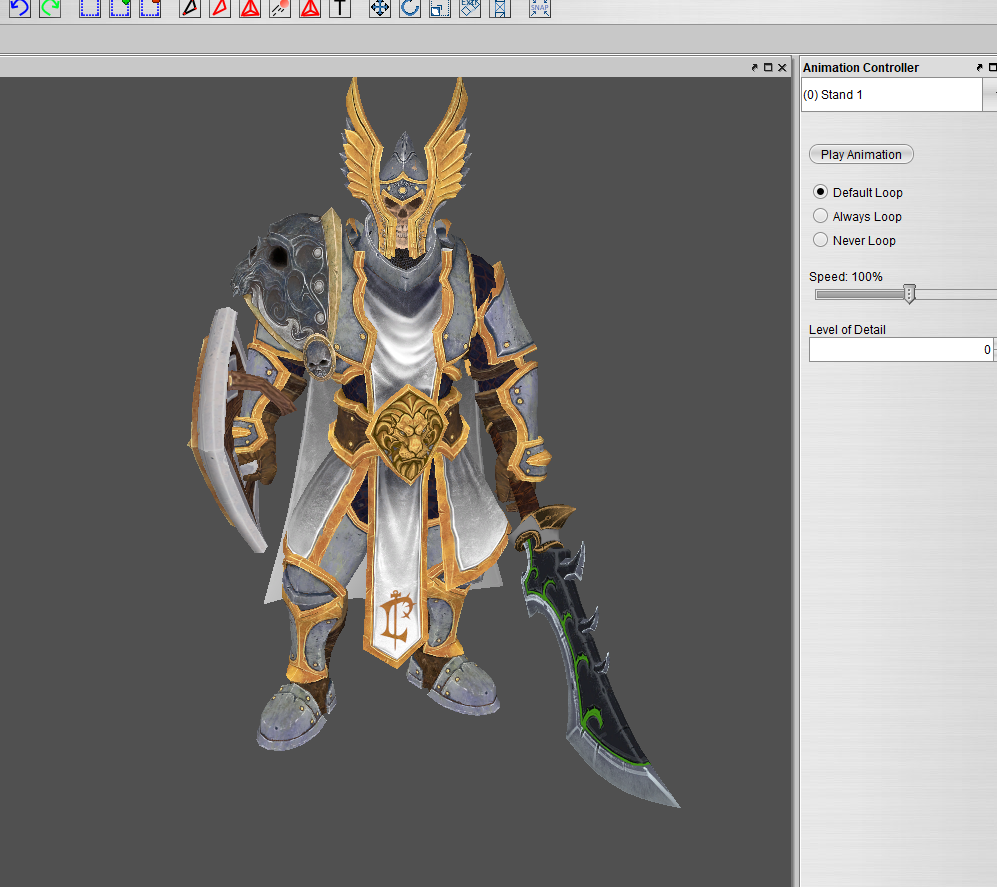The width and height of the screenshot is (997, 887).
Task: Select the Rotate tool icon
Action: (x=410, y=8)
